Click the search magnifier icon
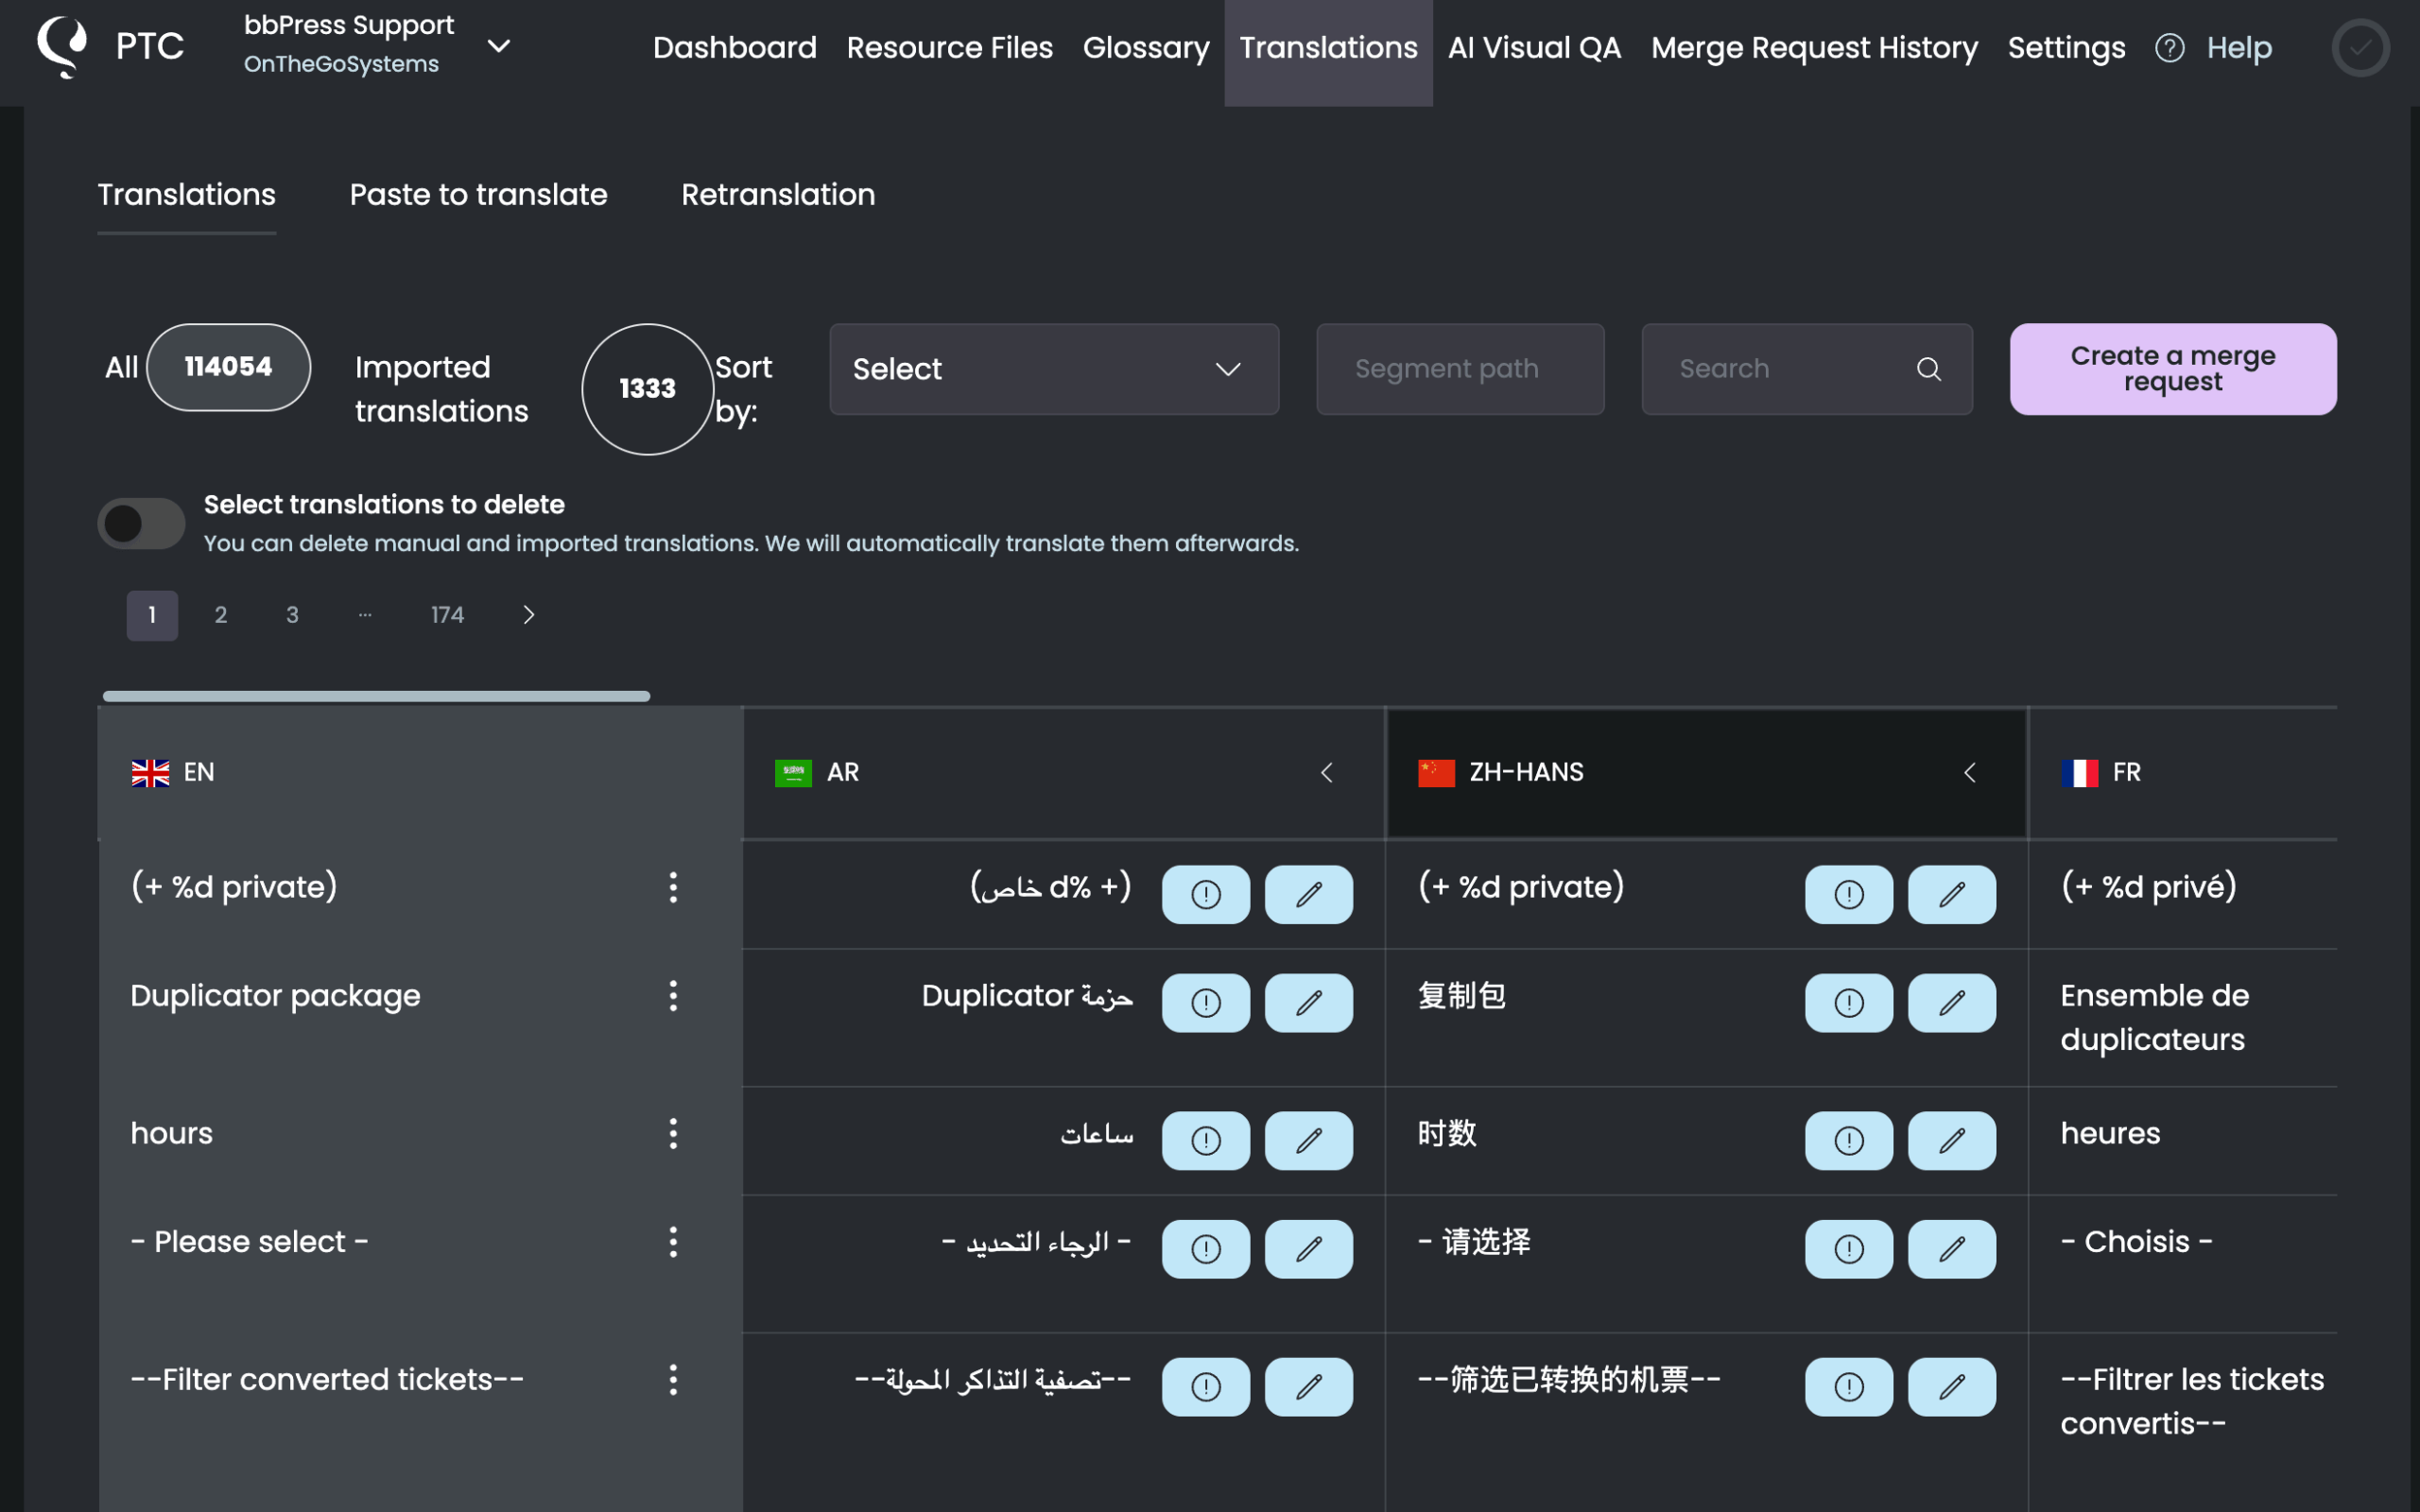 coord(1928,369)
